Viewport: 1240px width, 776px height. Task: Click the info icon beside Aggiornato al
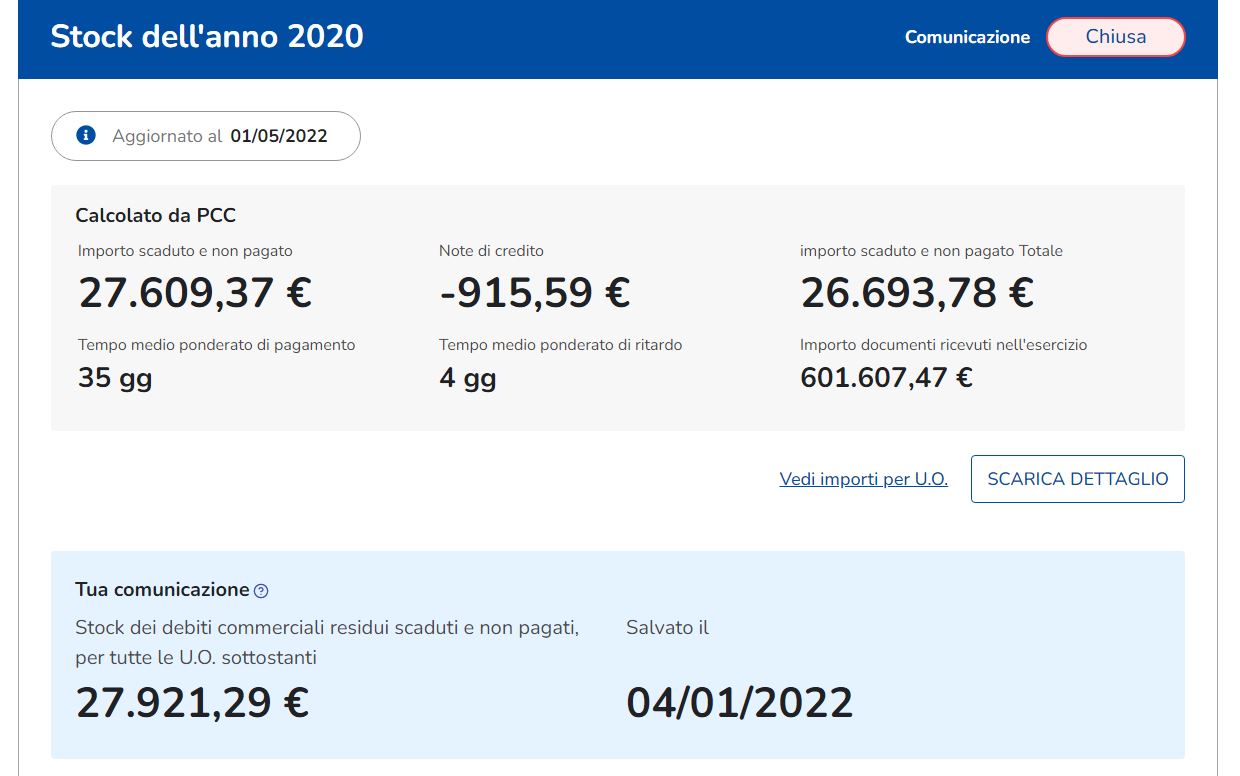[86, 135]
